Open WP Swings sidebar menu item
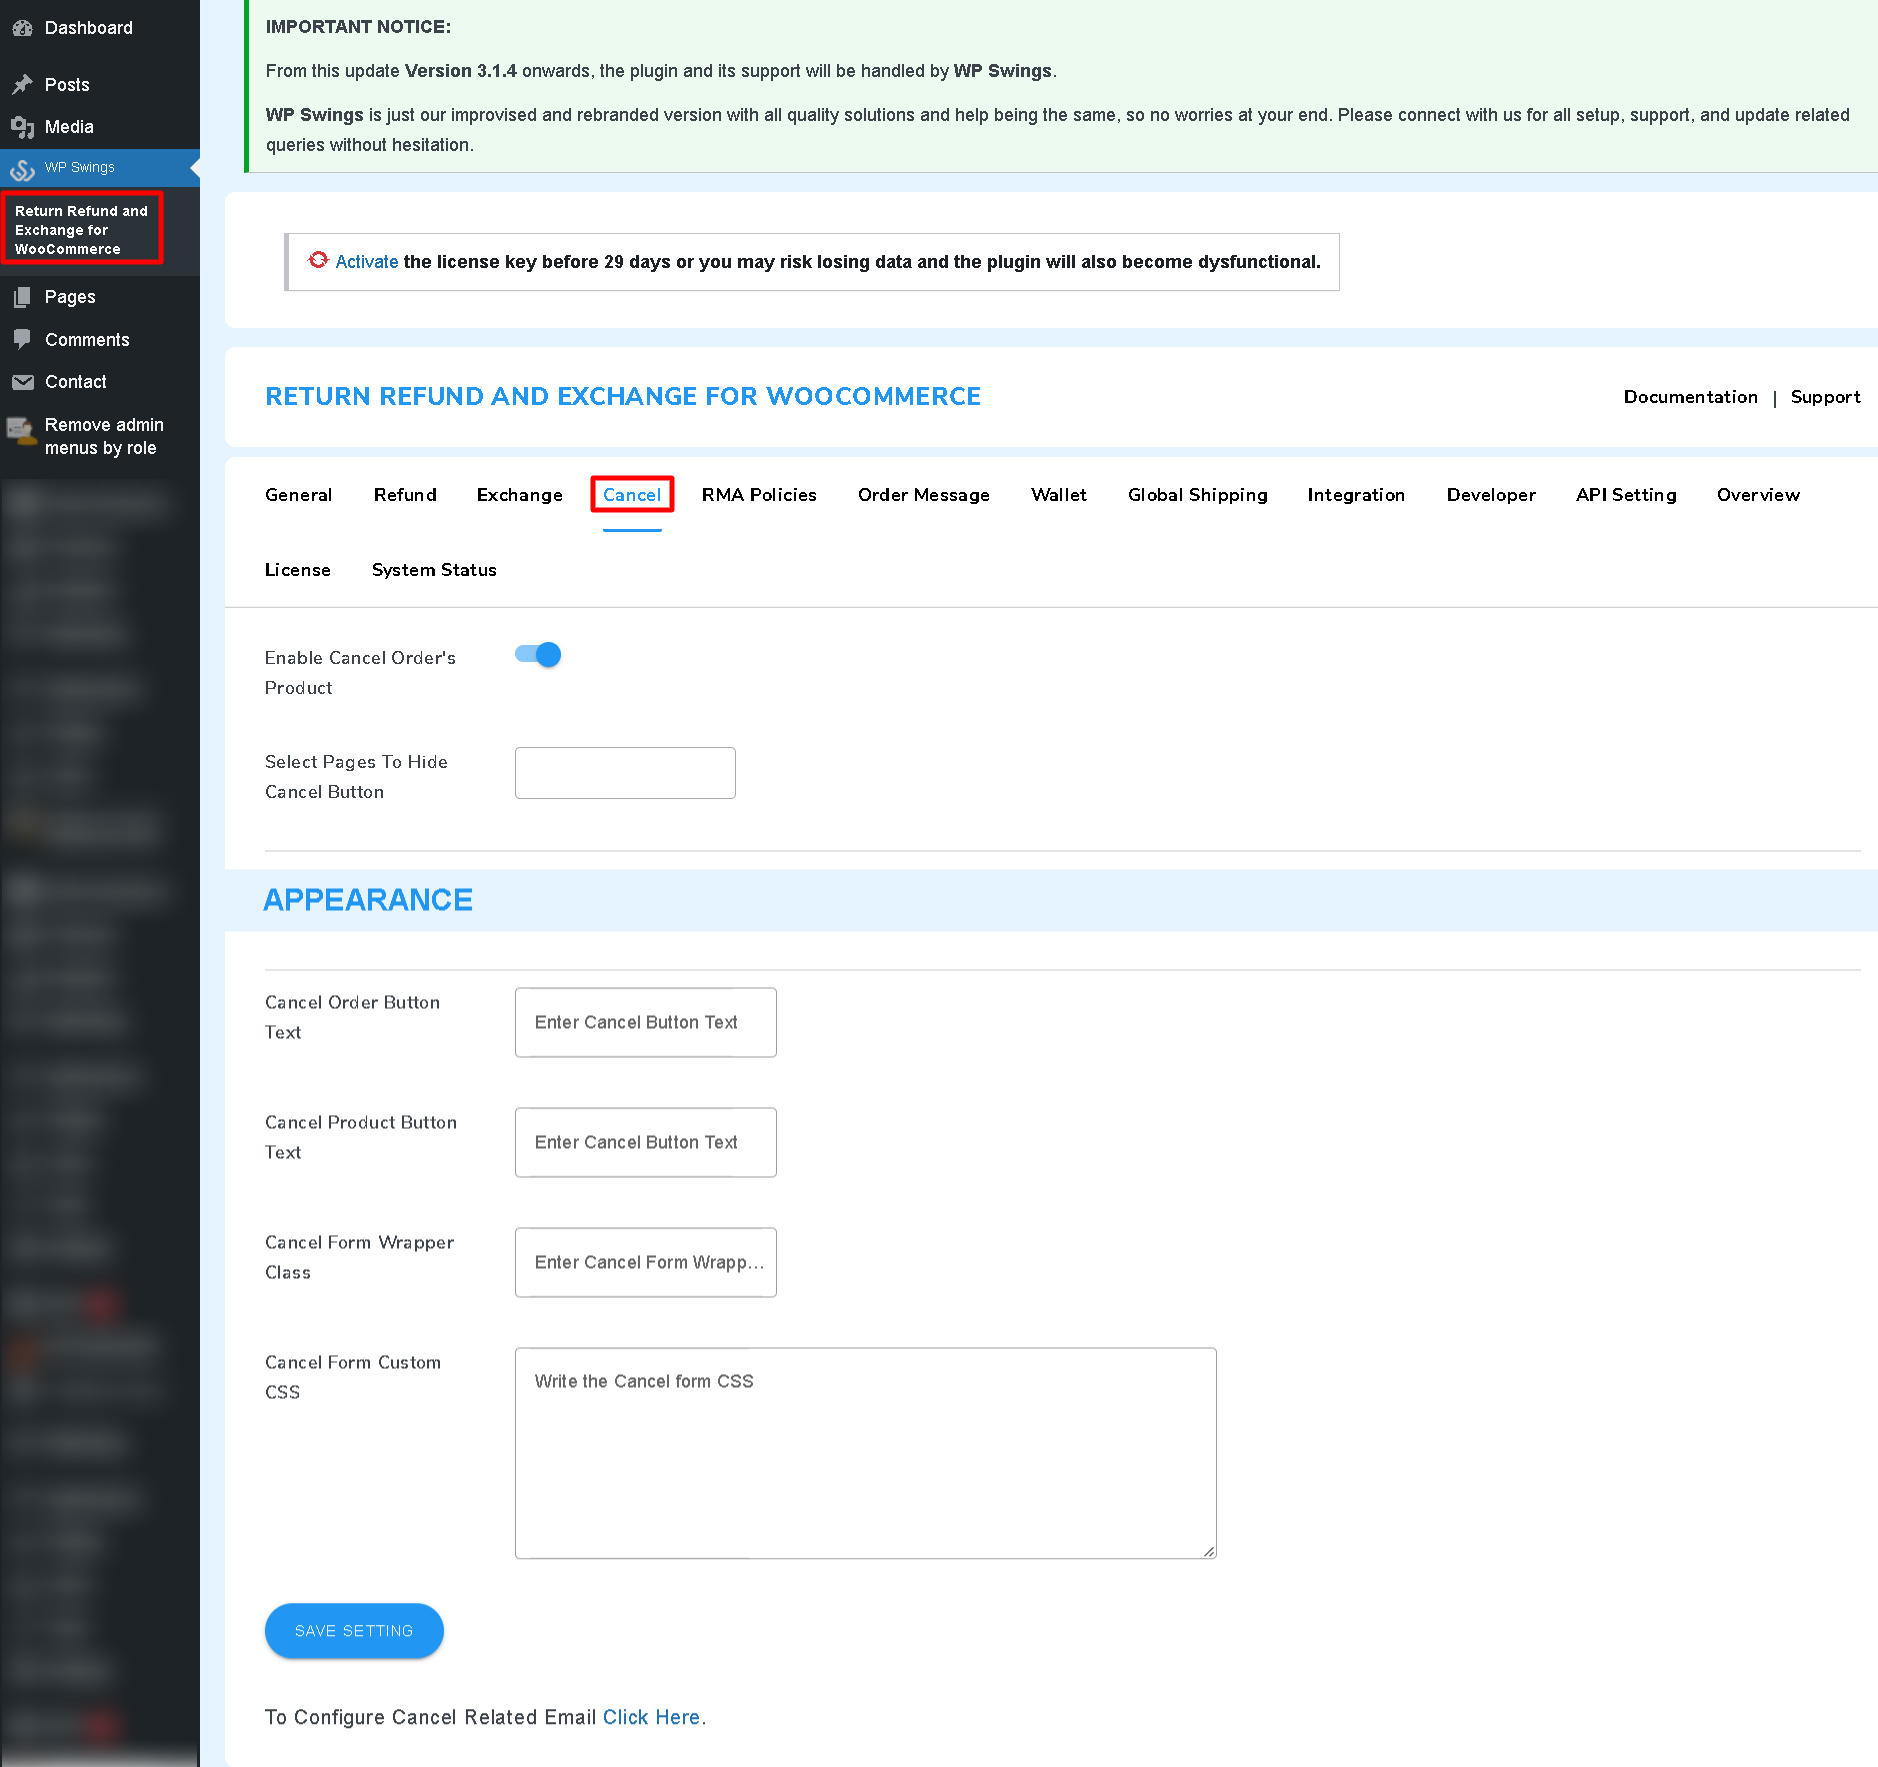 100,168
